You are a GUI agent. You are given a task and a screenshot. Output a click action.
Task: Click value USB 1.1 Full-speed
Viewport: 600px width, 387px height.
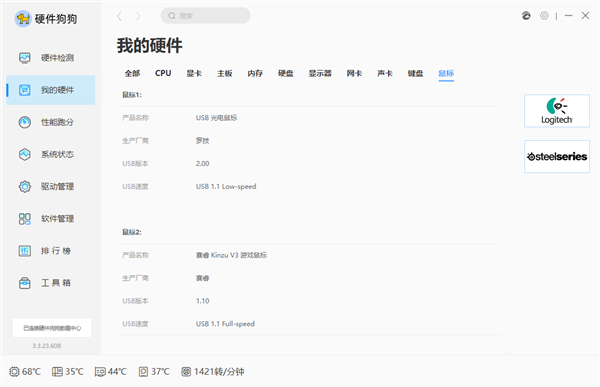pos(225,324)
